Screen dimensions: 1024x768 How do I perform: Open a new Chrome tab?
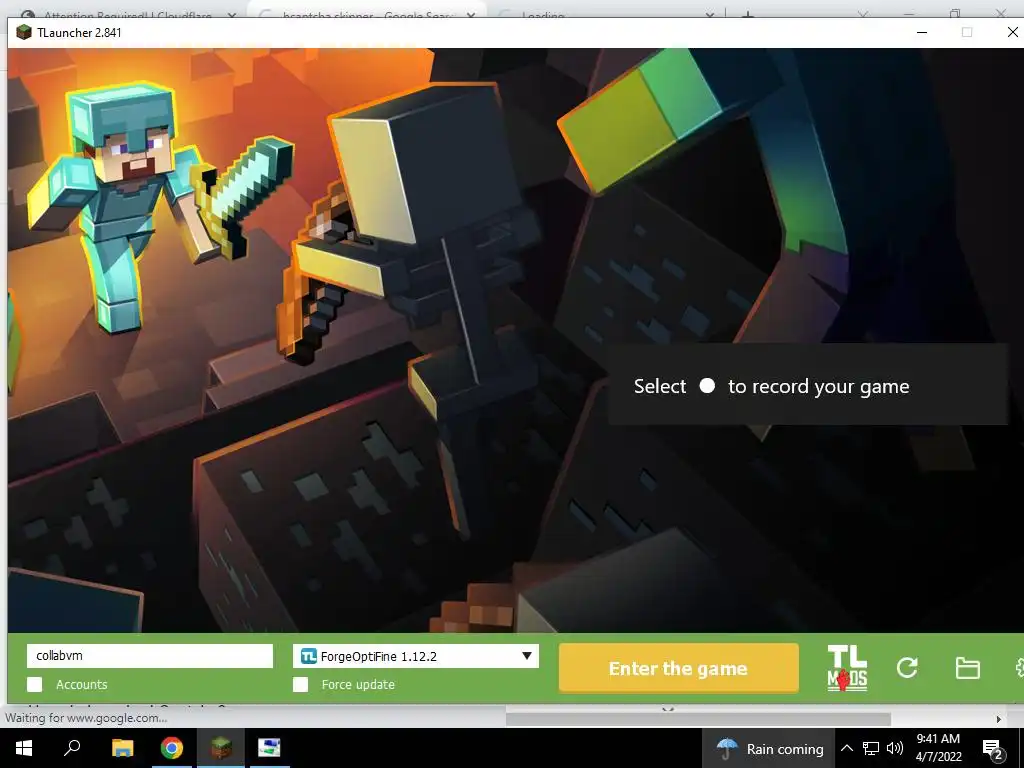[x=748, y=14]
